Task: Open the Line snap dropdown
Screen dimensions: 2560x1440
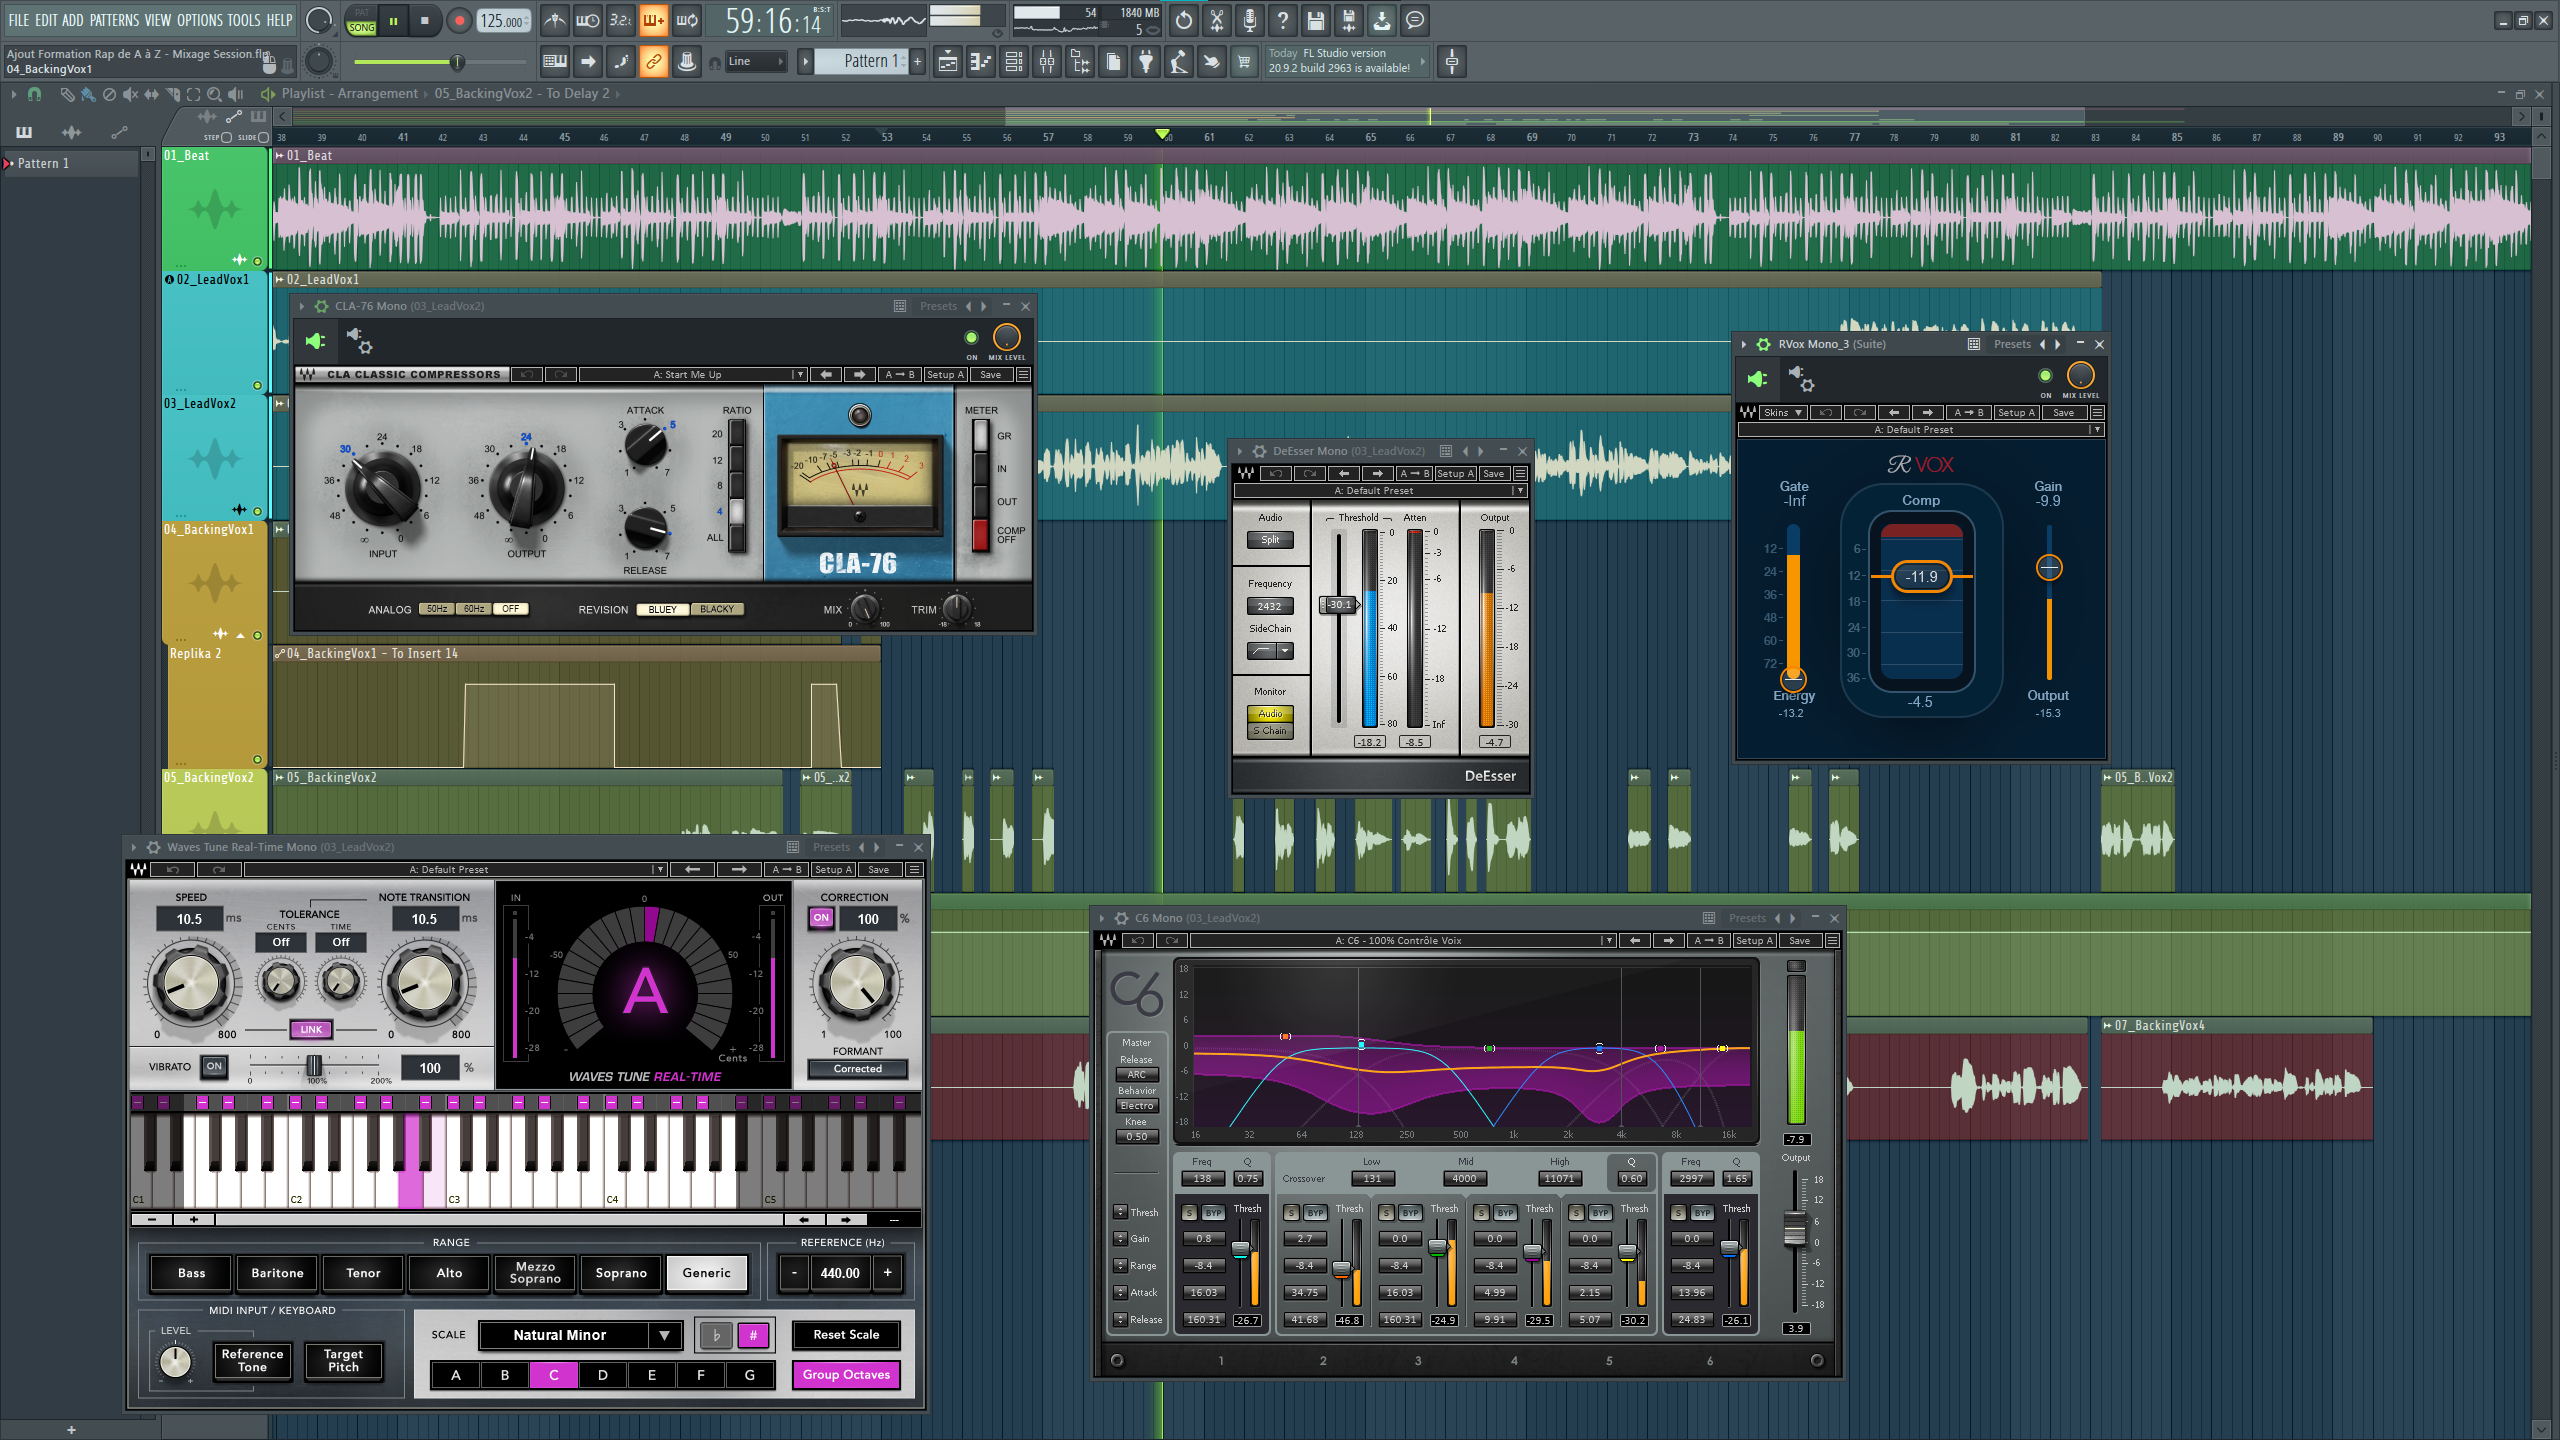Action: coord(757,62)
